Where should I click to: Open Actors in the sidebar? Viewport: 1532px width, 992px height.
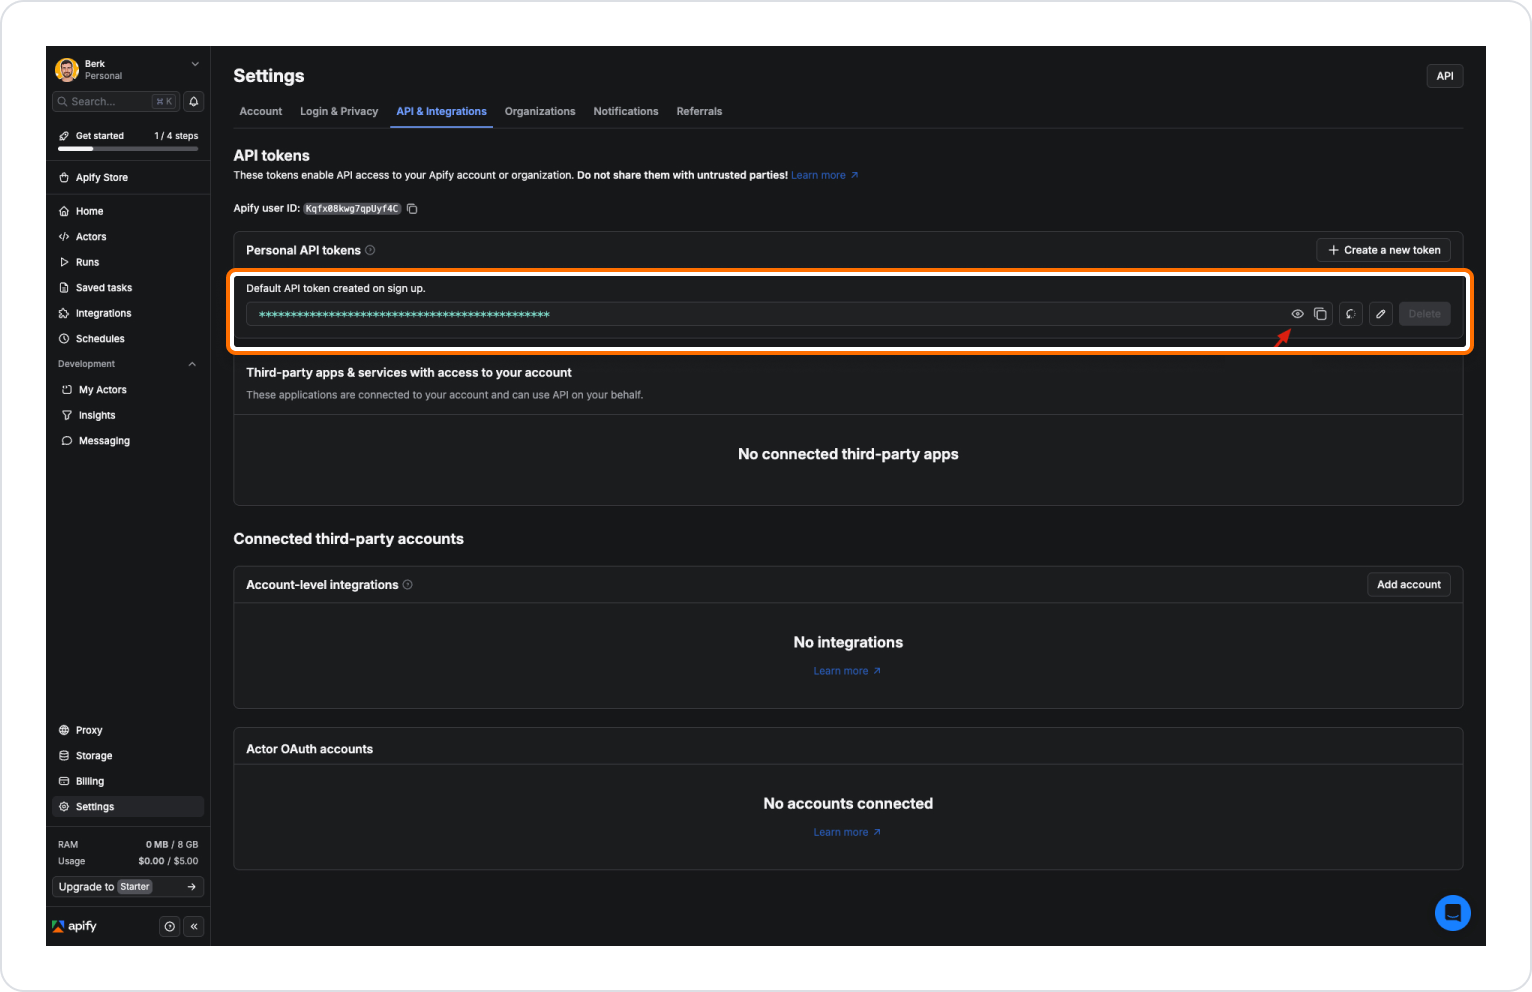point(128,237)
